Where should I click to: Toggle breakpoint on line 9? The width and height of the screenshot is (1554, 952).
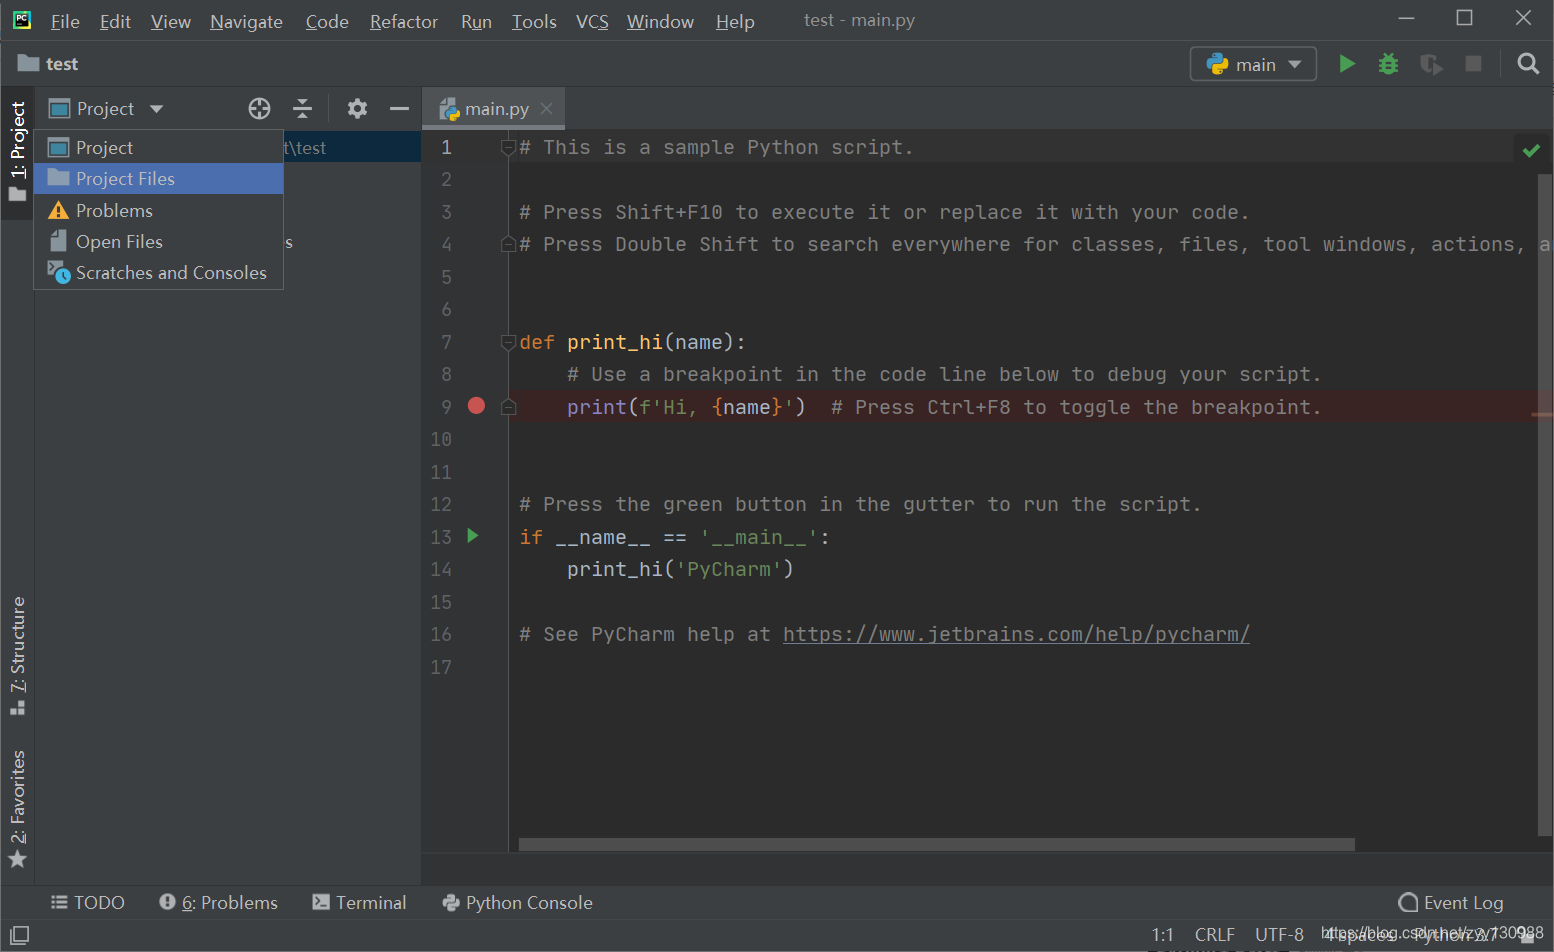pyautogui.click(x=476, y=406)
